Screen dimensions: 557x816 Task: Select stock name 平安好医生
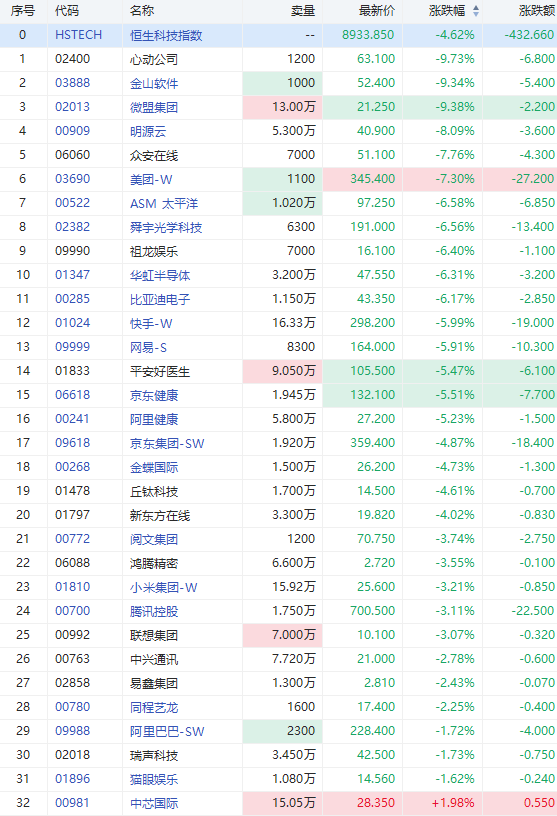160,372
